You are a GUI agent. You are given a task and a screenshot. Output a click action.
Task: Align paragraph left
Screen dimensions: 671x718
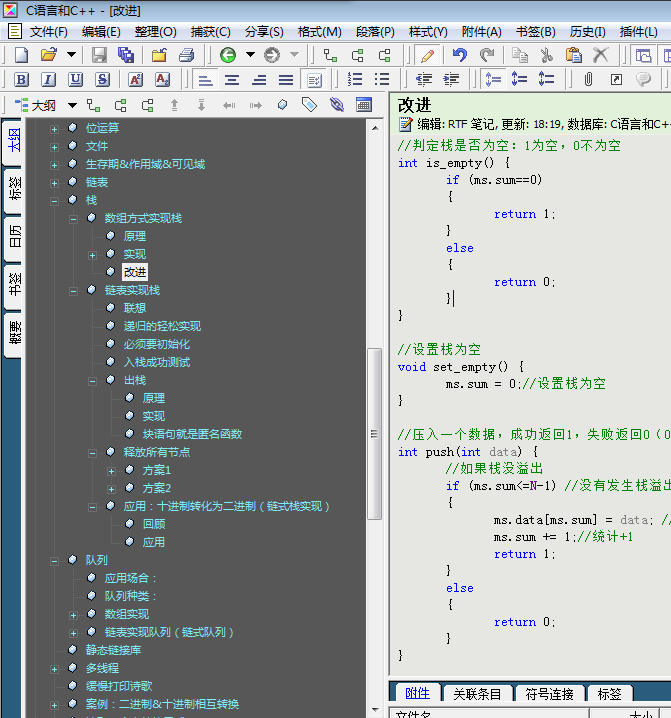pyautogui.click(x=205, y=80)
